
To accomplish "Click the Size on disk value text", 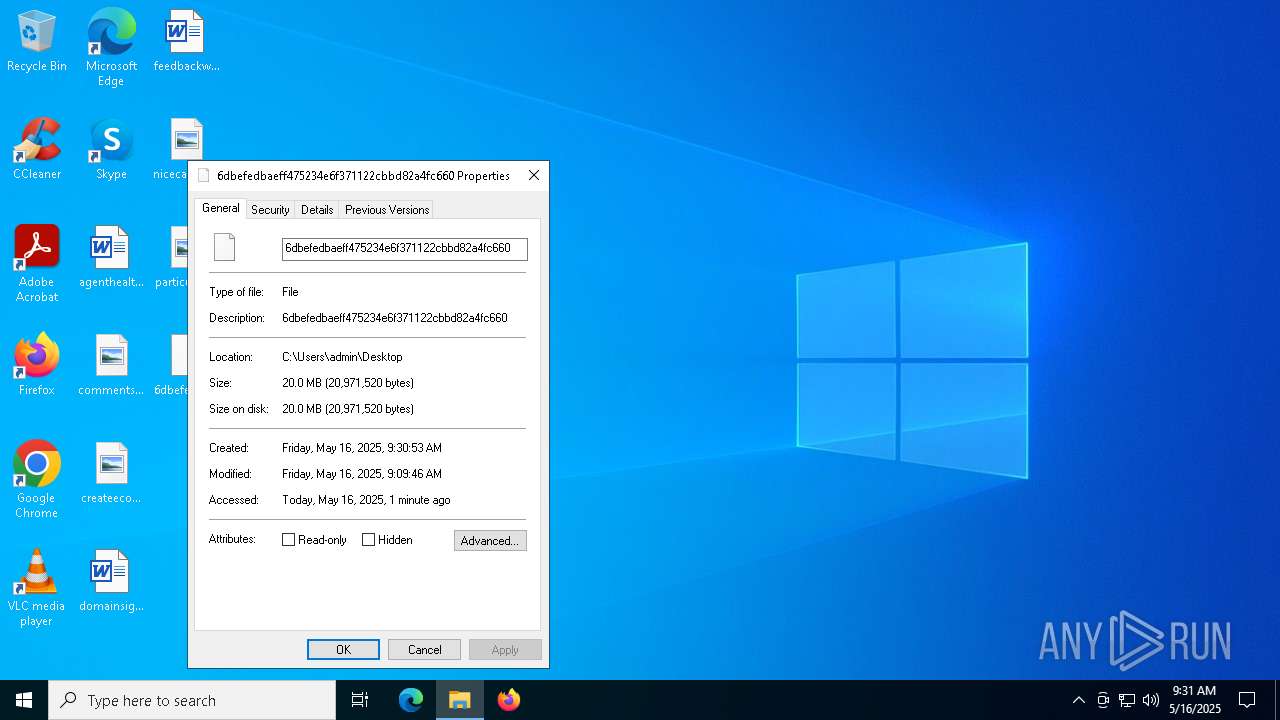I will (348, 409).
